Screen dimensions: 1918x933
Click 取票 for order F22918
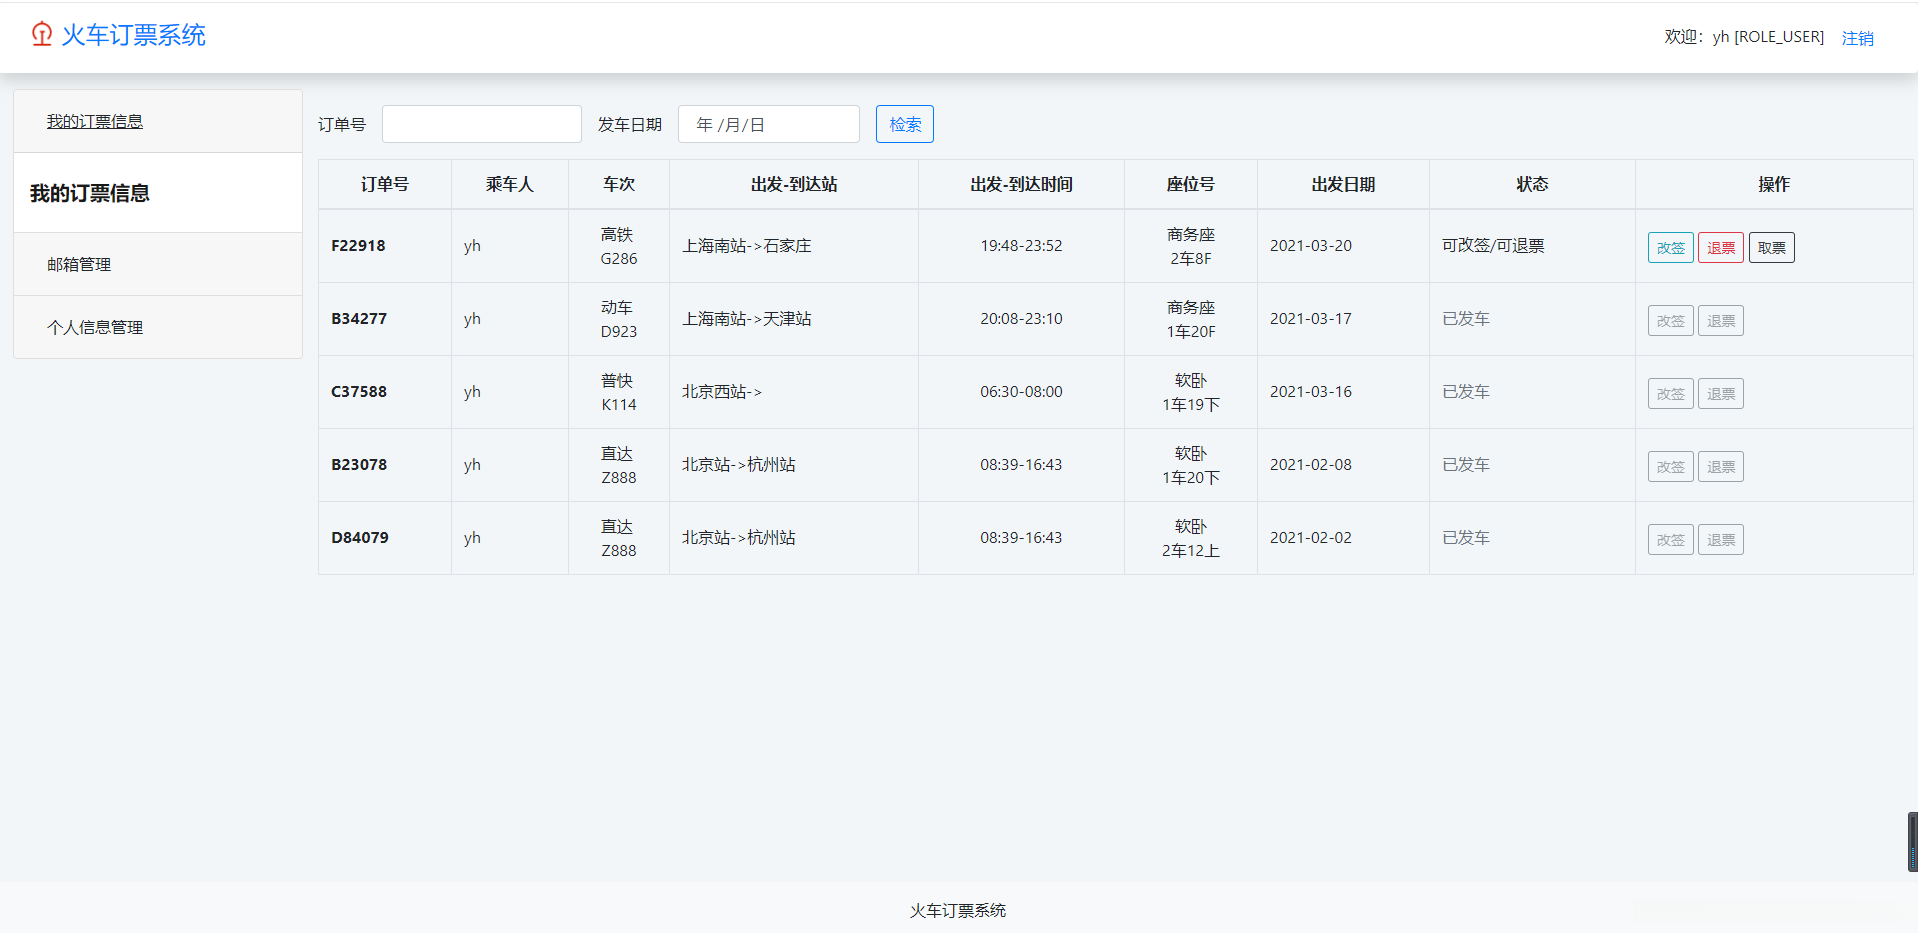point(1771,247)
